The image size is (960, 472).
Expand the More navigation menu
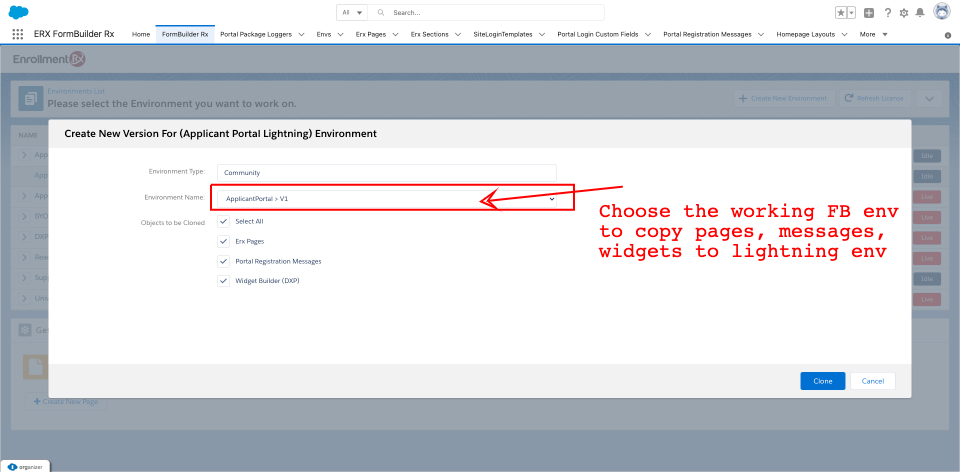[872, 34]
